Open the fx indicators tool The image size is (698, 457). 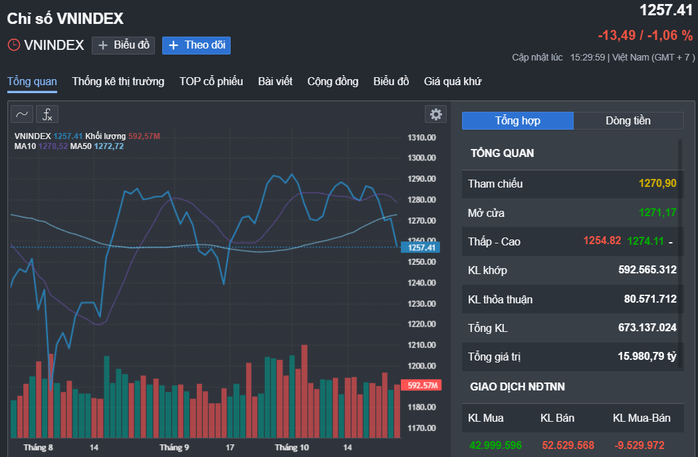click(x=47, y=114)
